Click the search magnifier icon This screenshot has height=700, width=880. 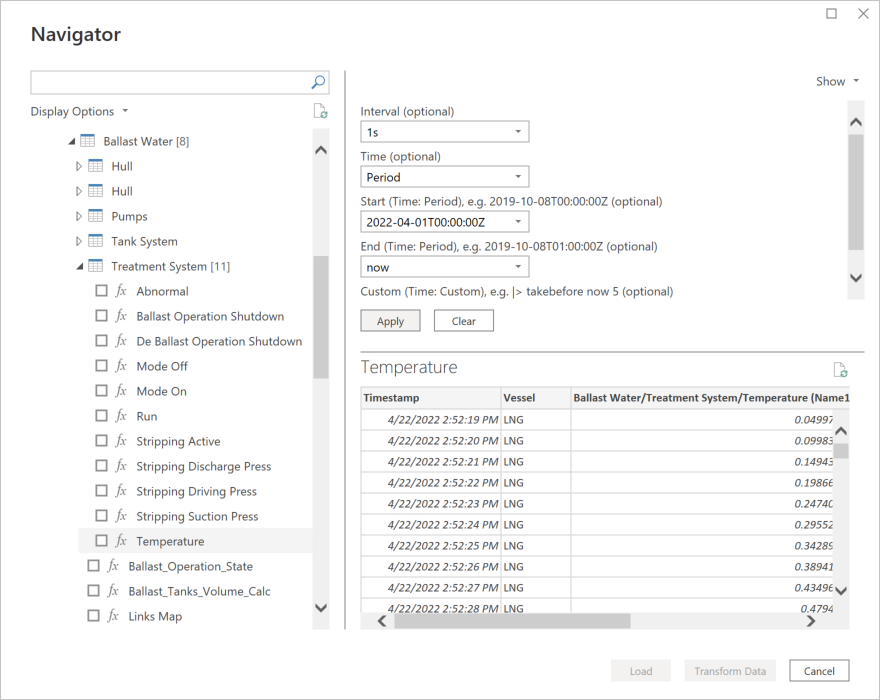[x=318, y=82]
